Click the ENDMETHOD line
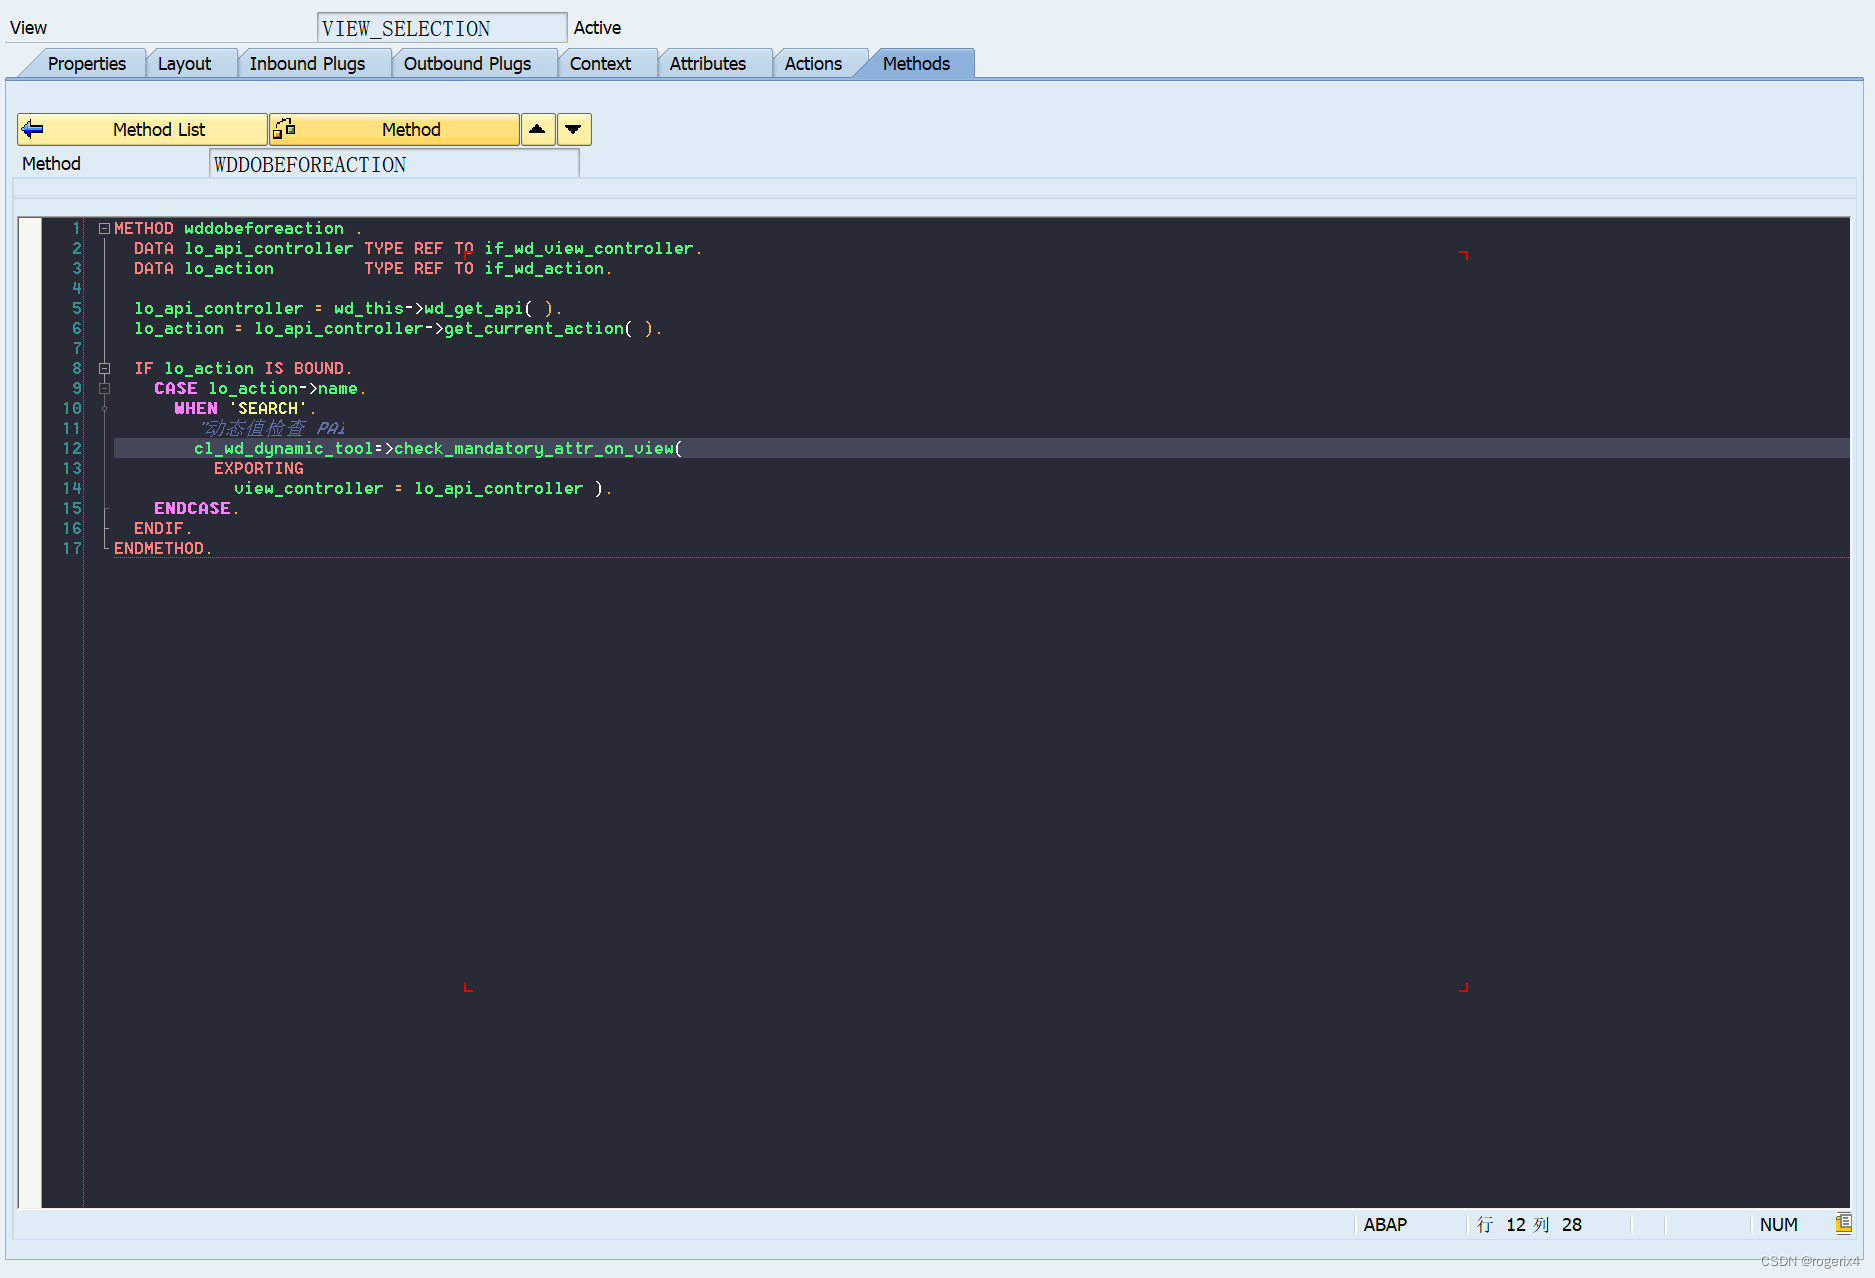The height and width of the screenshot is (1278, 1875). pyautogui.click(x=163, y=548)
